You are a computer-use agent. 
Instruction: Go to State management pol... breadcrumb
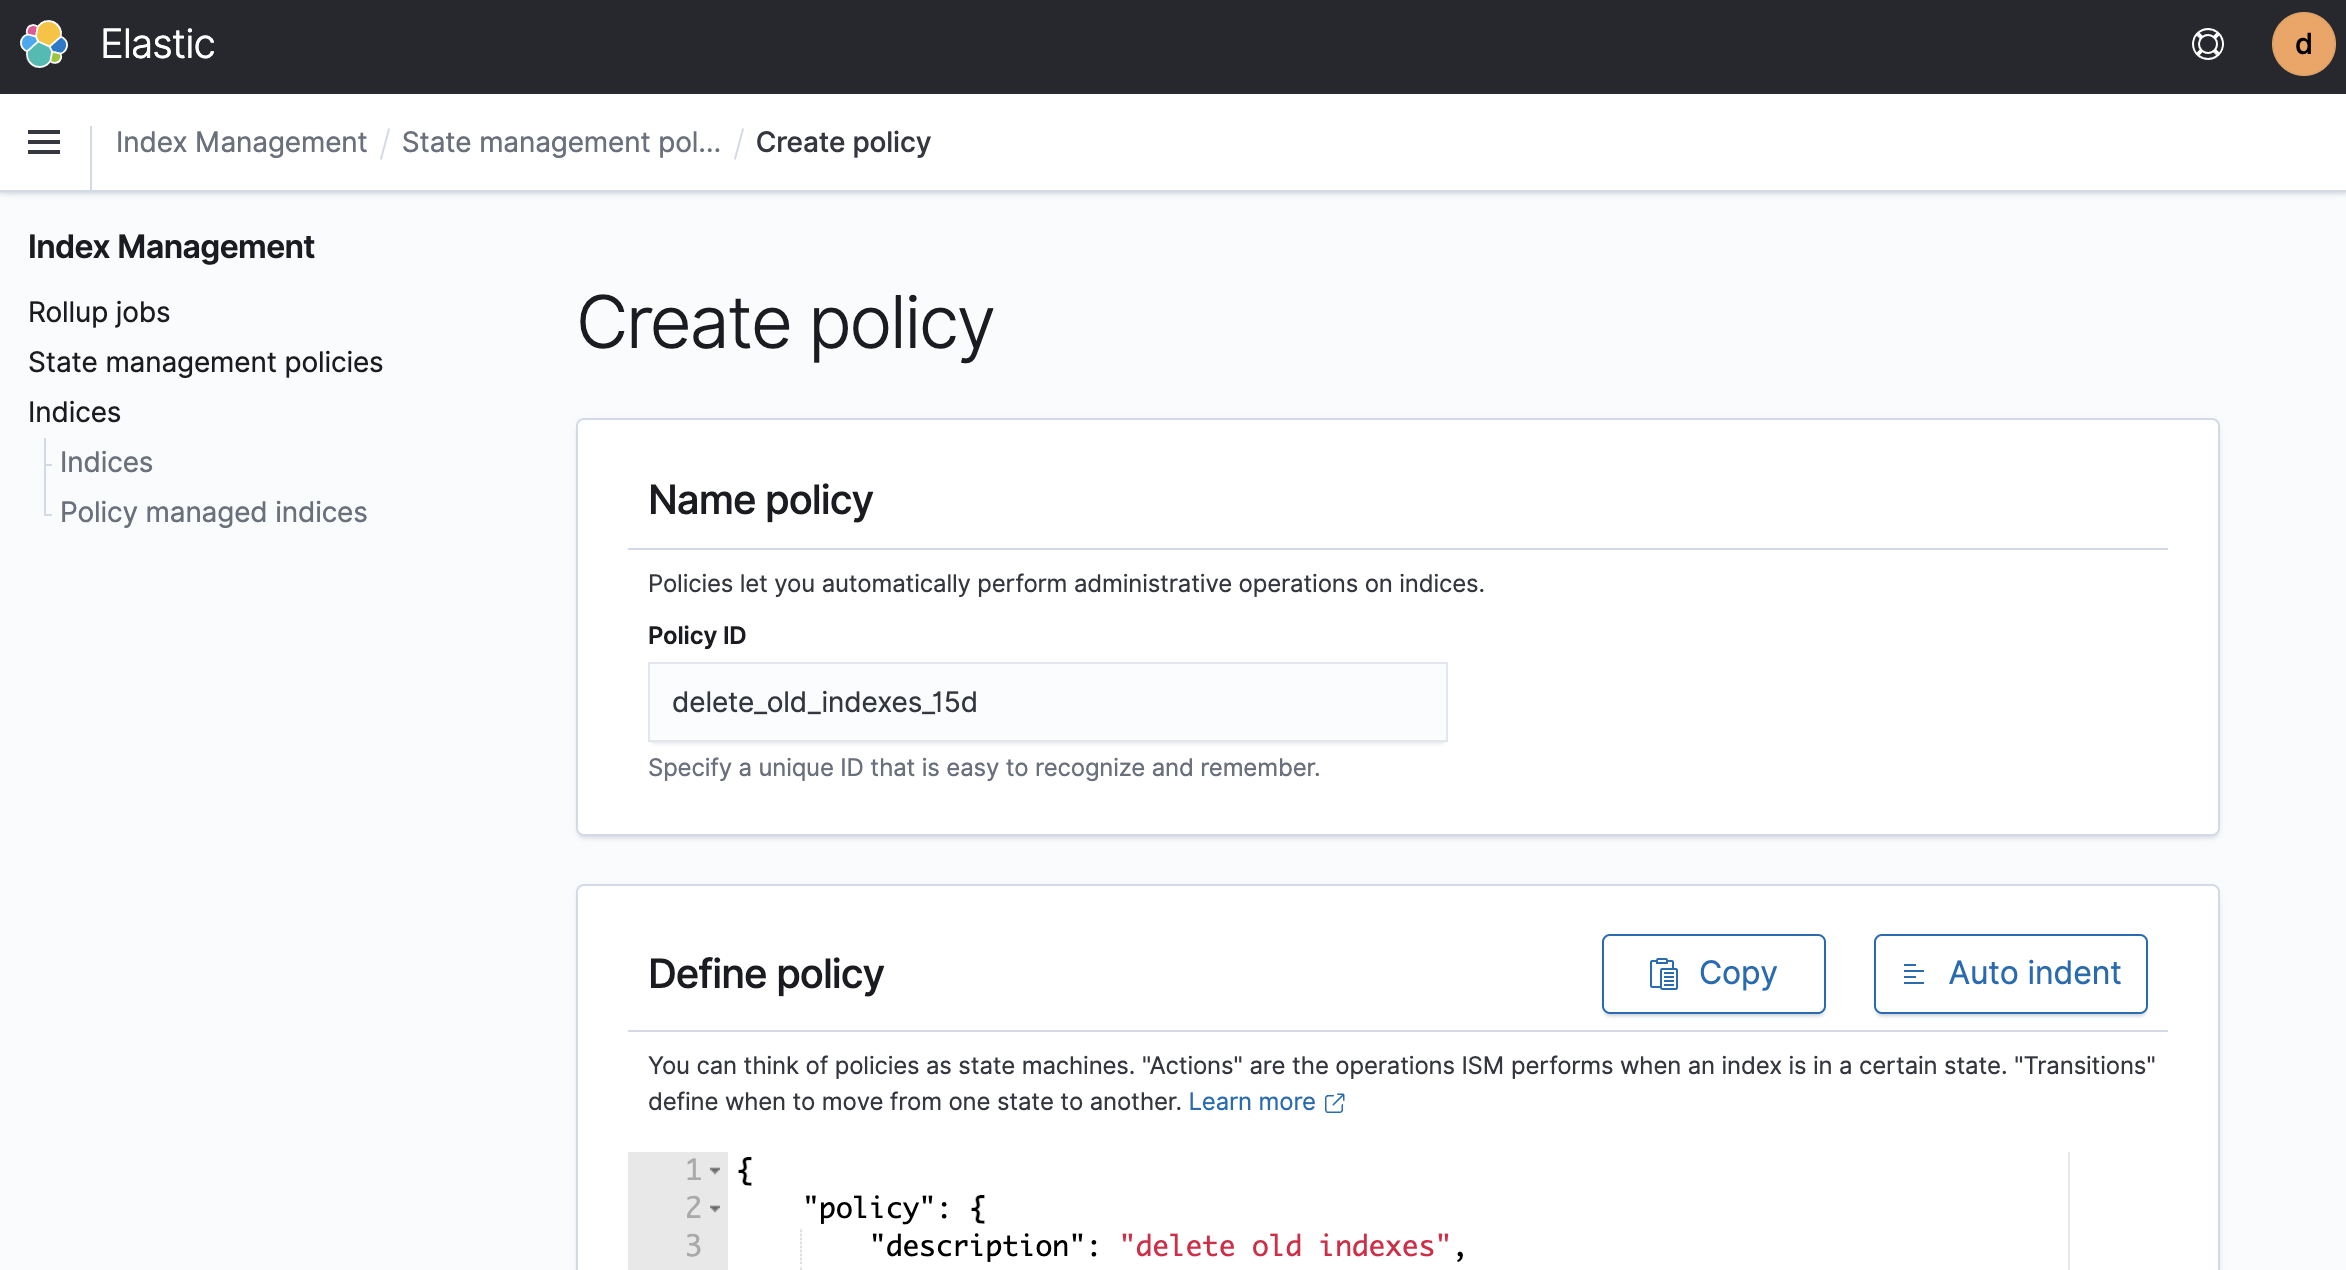[x=560, y=142]
